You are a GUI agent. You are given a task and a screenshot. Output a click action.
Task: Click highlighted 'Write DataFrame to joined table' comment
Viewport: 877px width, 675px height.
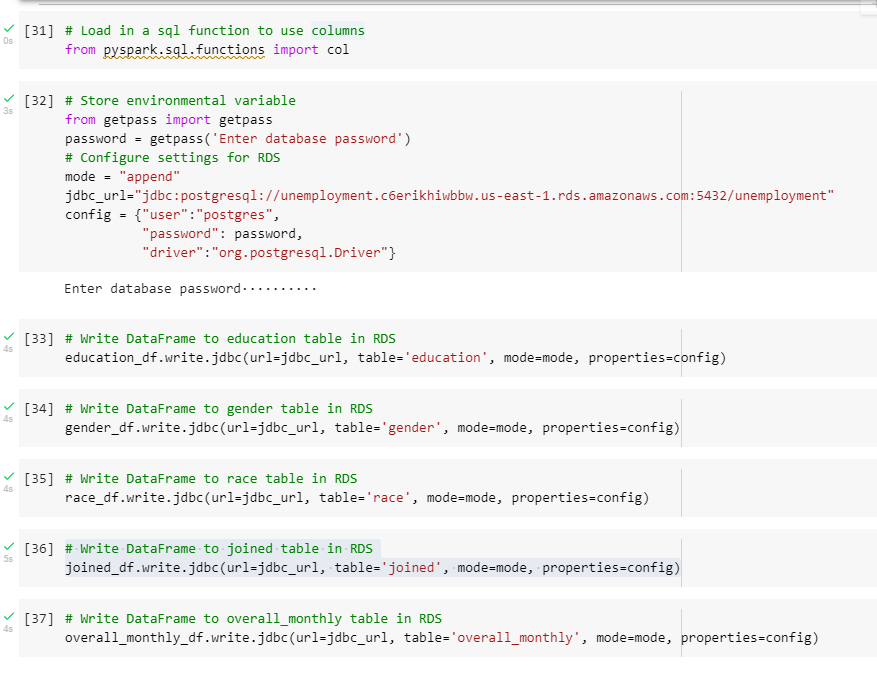pyautogui.click(x=219, y=549)
